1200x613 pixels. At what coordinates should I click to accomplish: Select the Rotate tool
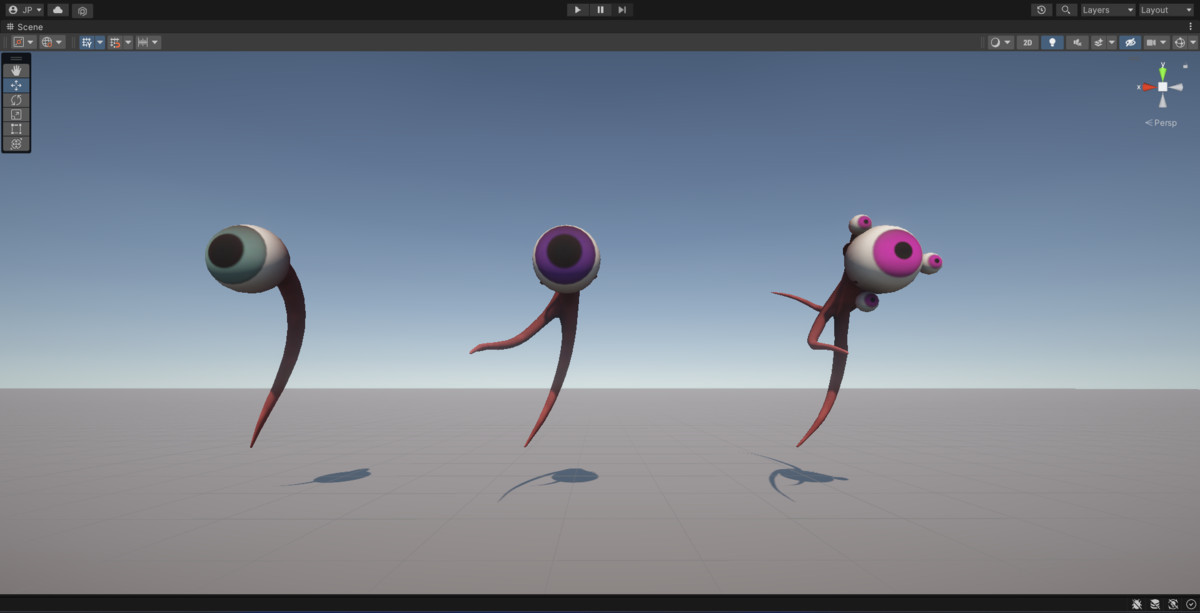click(x=16, y=100)
